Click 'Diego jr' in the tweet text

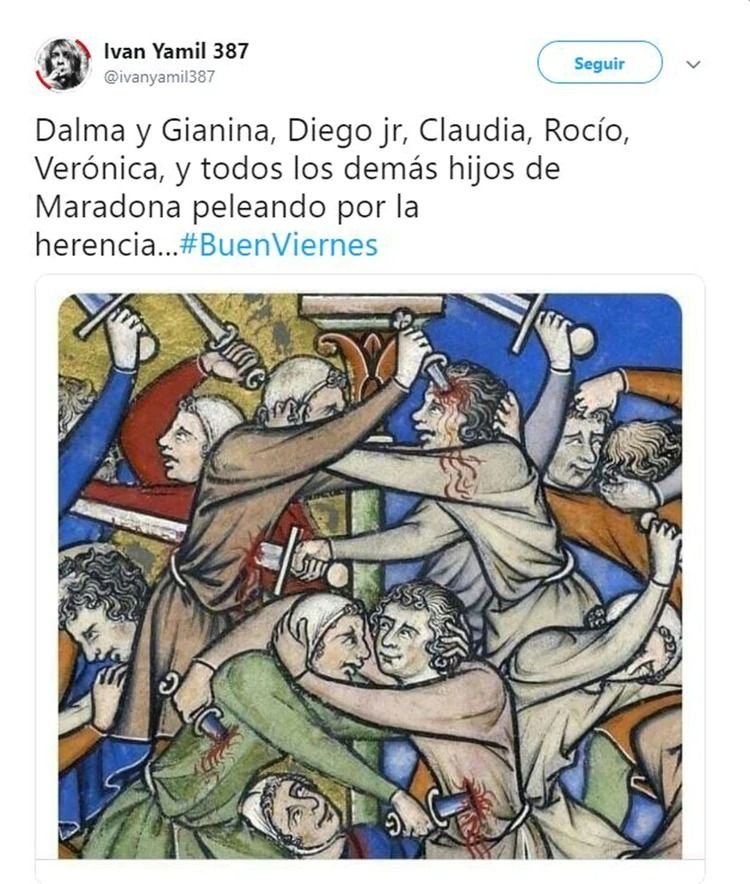[x=348, y=131]
